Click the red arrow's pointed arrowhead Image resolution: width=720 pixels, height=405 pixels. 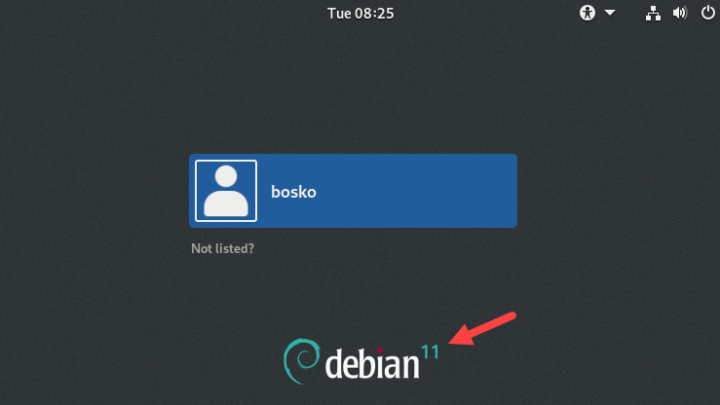click(x=461, y=337)
